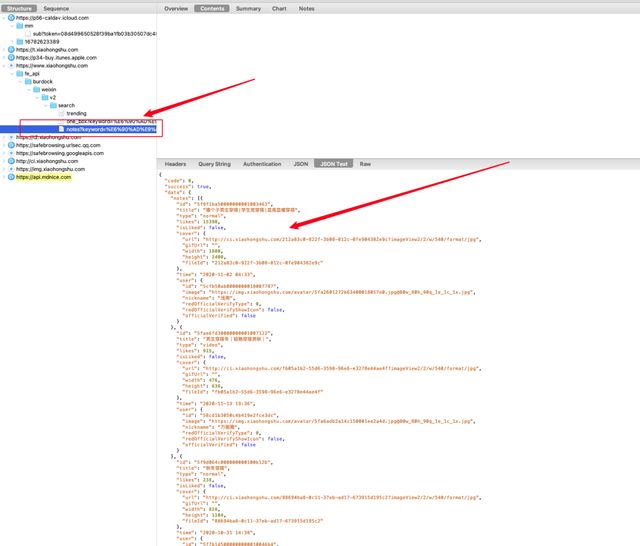Open the Query String response tab
Image resolution: width=640 pixels, height=546 pixels.
pyautogui.click(x=214, y=164)
